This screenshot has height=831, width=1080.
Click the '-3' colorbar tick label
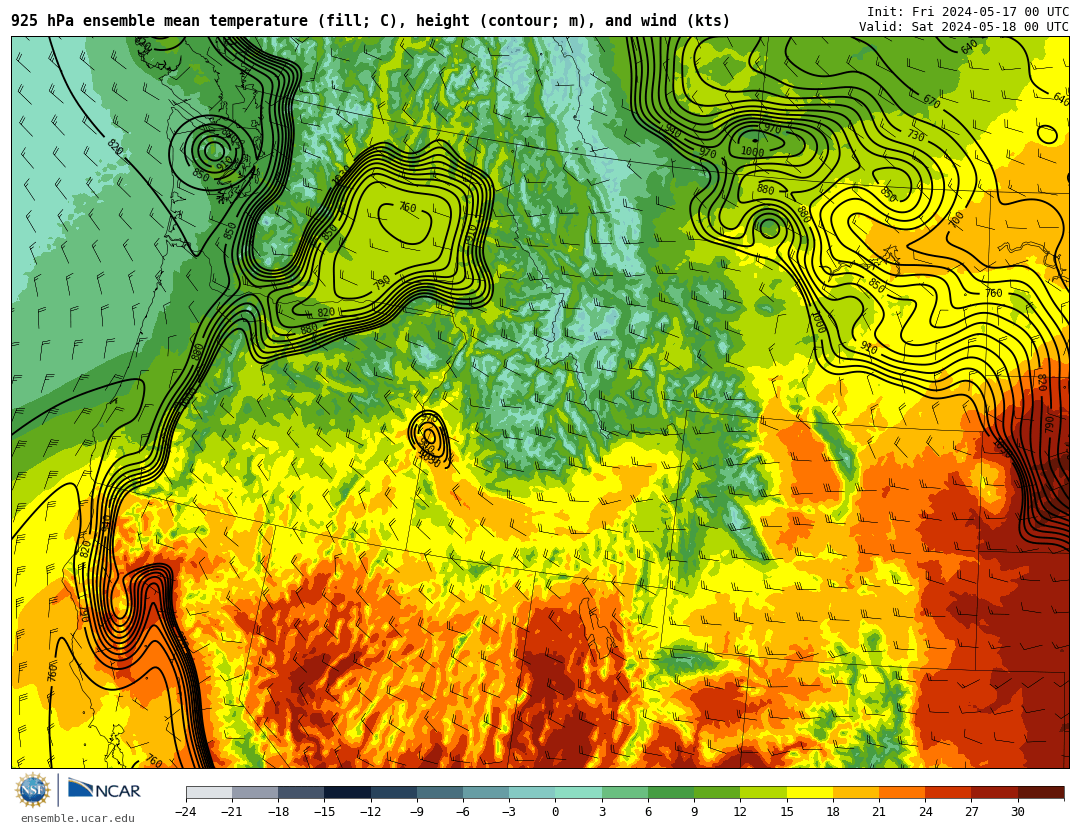point(509,812)
